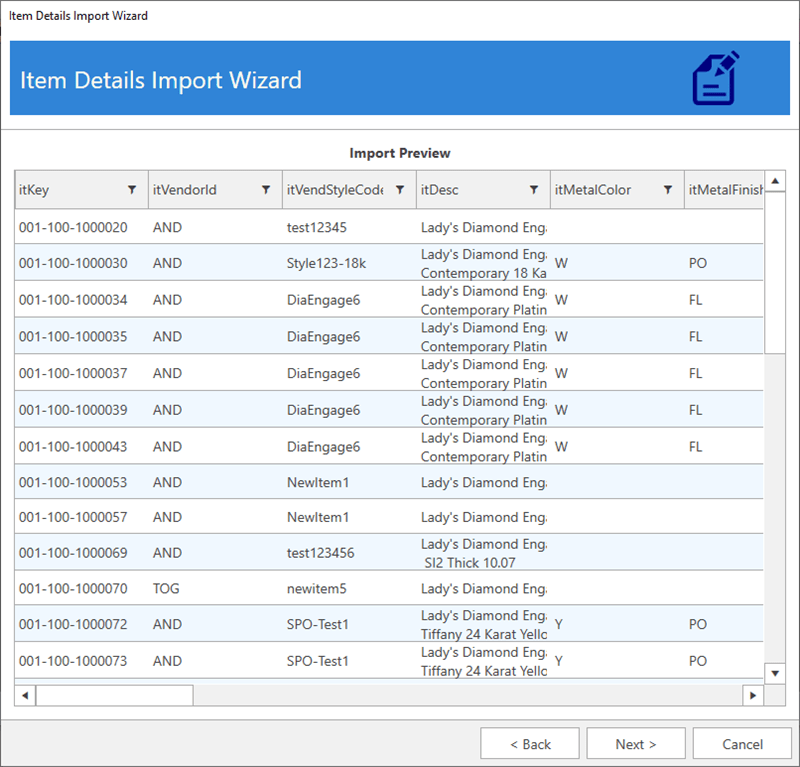The width and height of the screenshot is (800, 767).
Task: Open the filter menu on the itVendorId column
Action: (265, 189)
